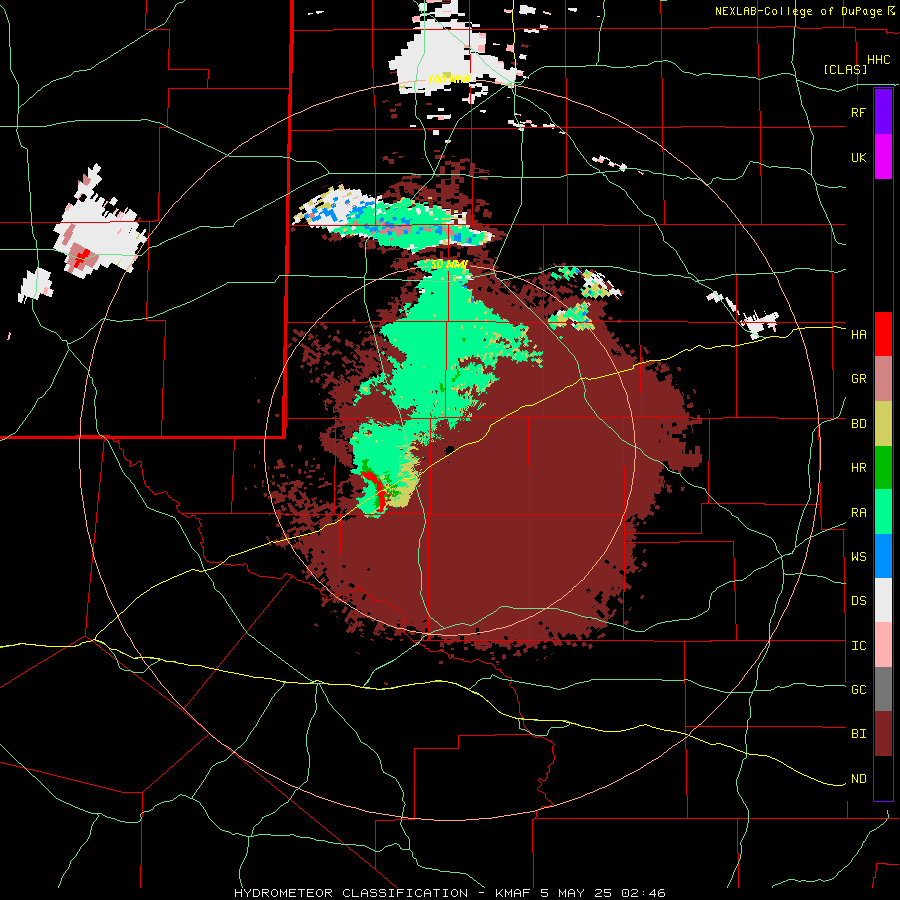
Task: Click the dark green HR heavy rain swatch
Action: point(883,468)
